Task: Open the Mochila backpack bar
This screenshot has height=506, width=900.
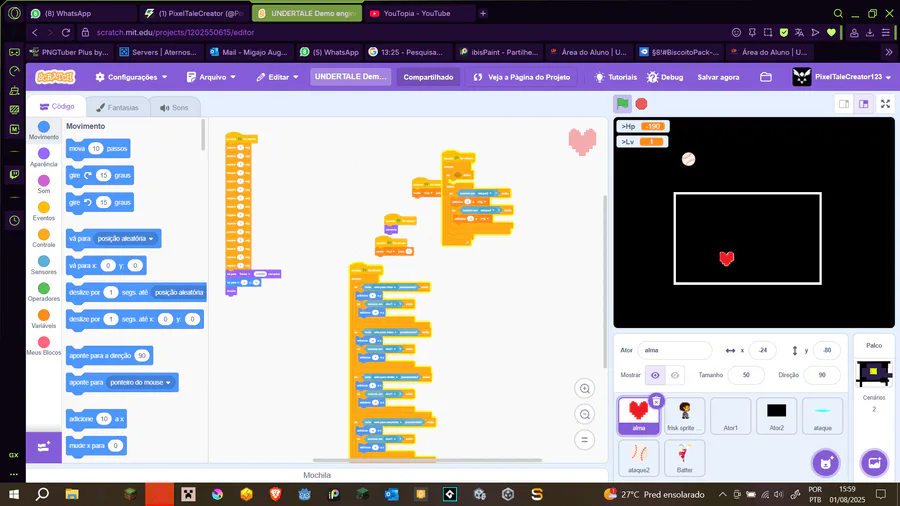Action: coord(317,475)
